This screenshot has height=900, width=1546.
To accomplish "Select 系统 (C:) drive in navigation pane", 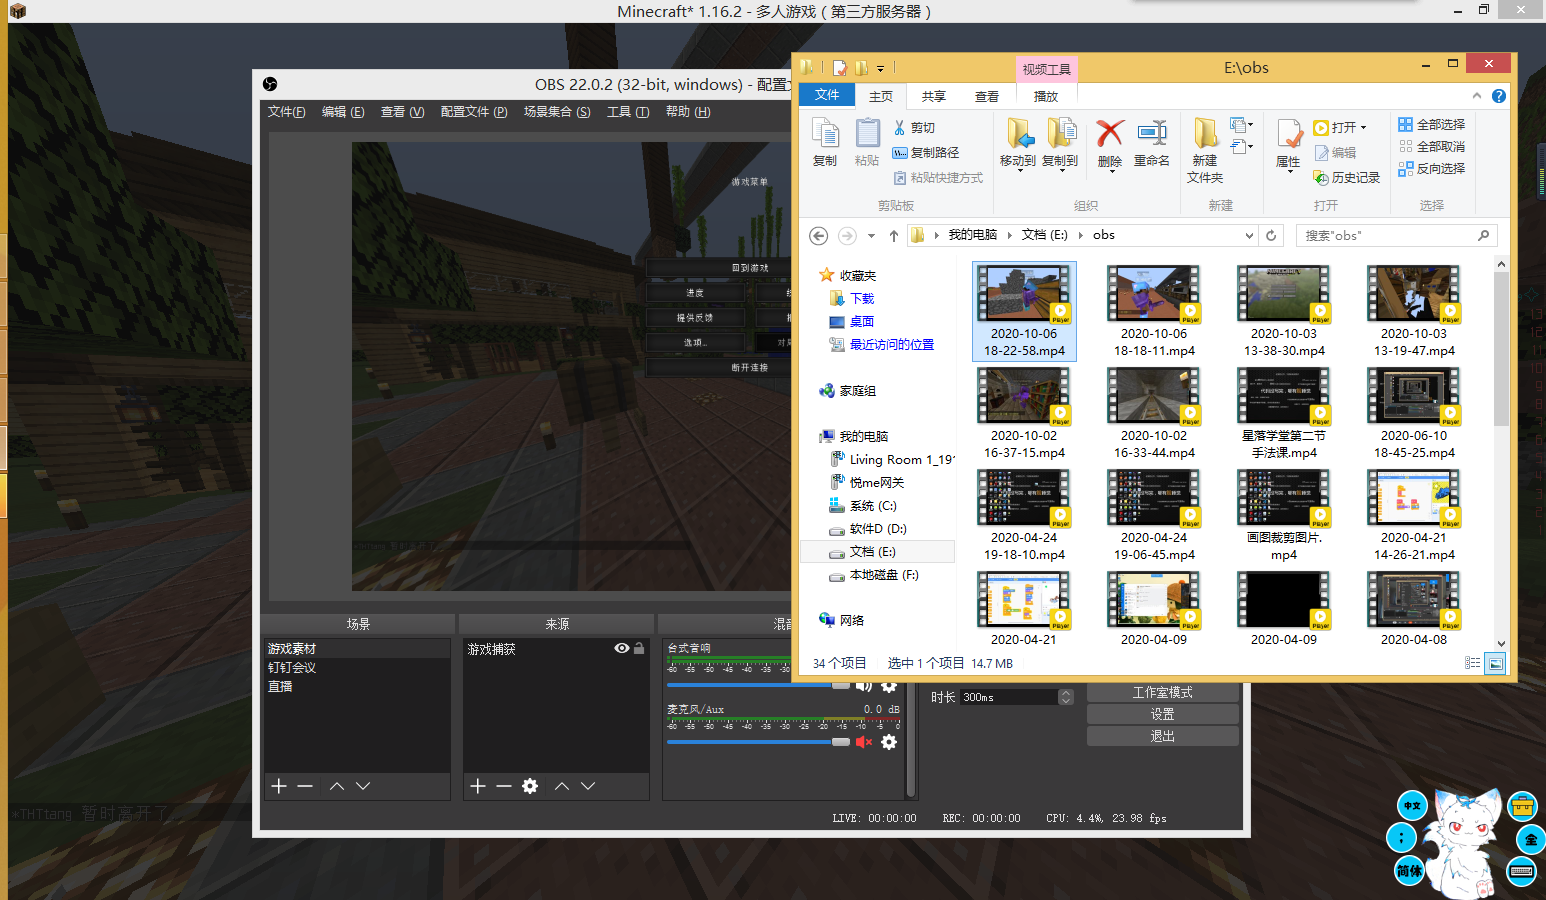I will (873, 505).
